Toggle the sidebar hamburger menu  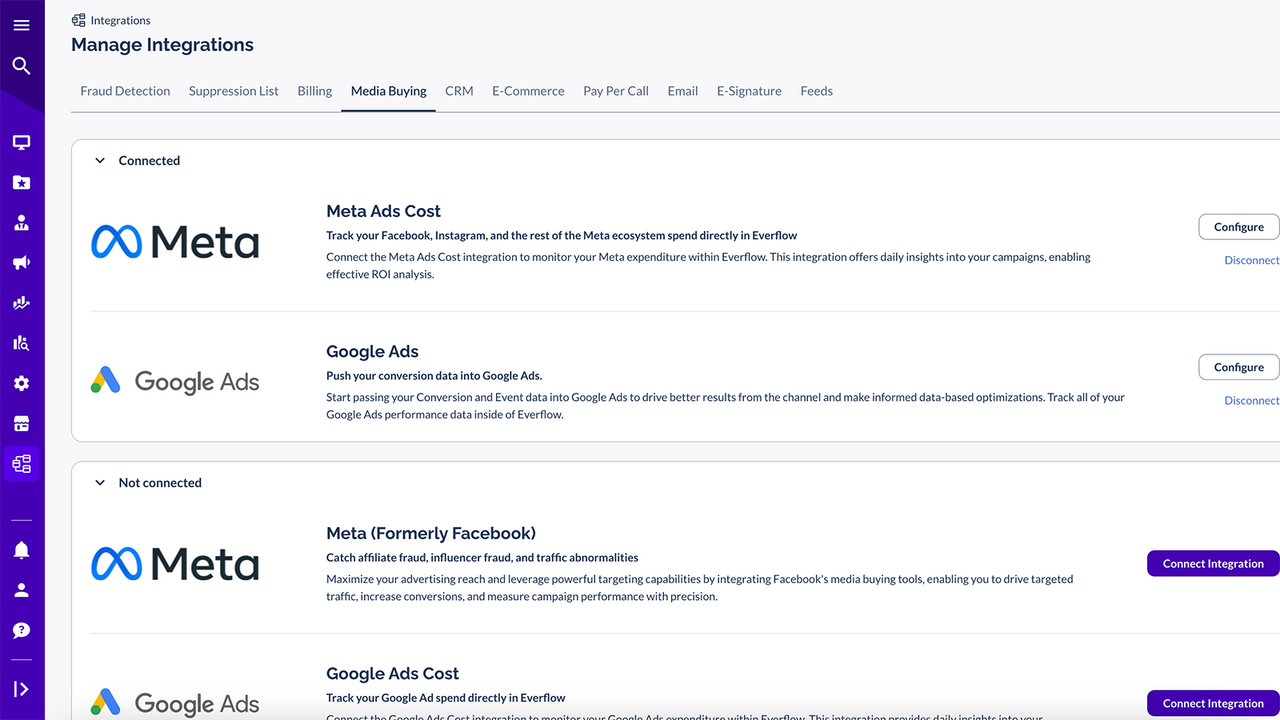click(x=22, y=24)
